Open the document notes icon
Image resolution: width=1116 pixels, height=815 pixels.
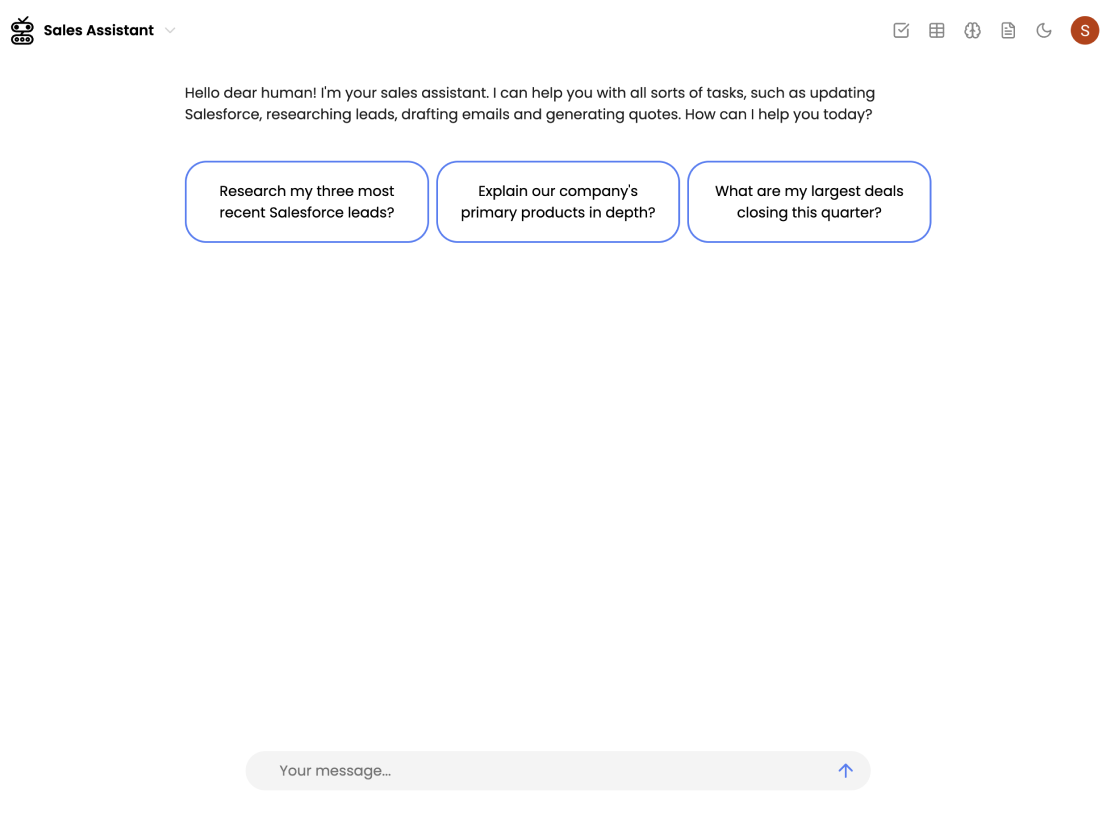(1008, 30)
